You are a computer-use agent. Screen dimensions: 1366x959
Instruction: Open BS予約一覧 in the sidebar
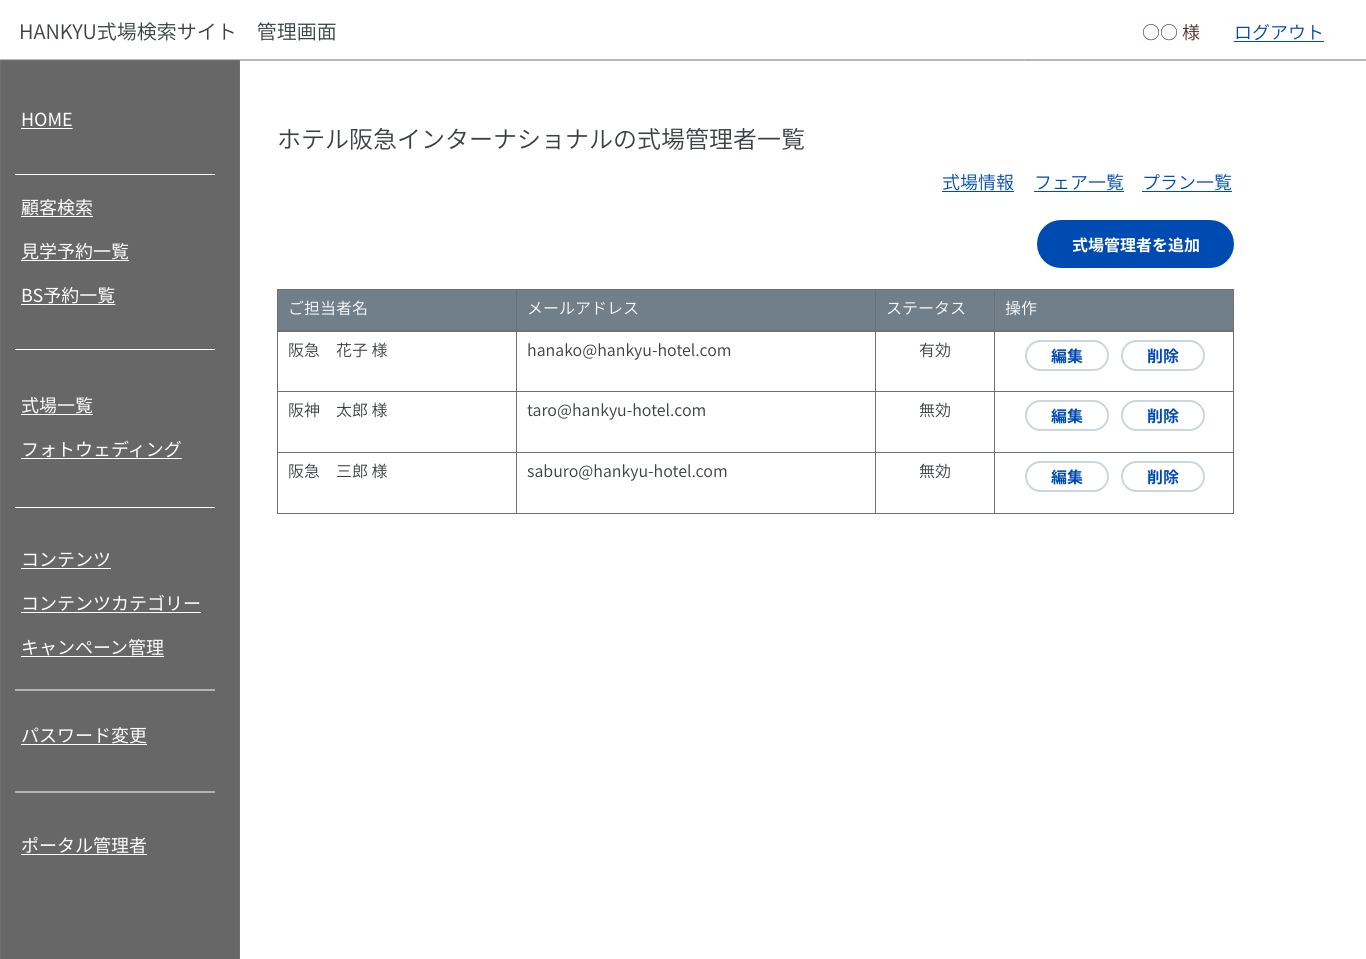click(68, 296)
